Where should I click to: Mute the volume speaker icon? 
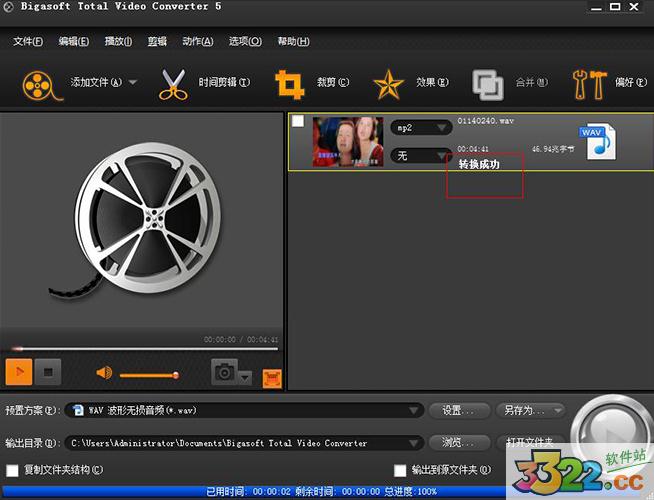tap(104, 372)
